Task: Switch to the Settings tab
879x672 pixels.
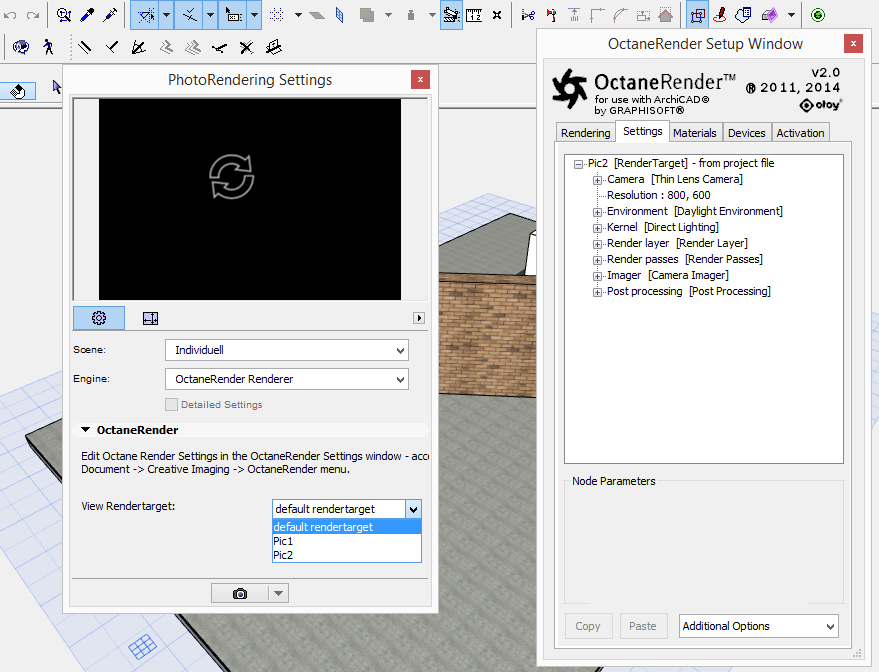Action: point(642,131)
